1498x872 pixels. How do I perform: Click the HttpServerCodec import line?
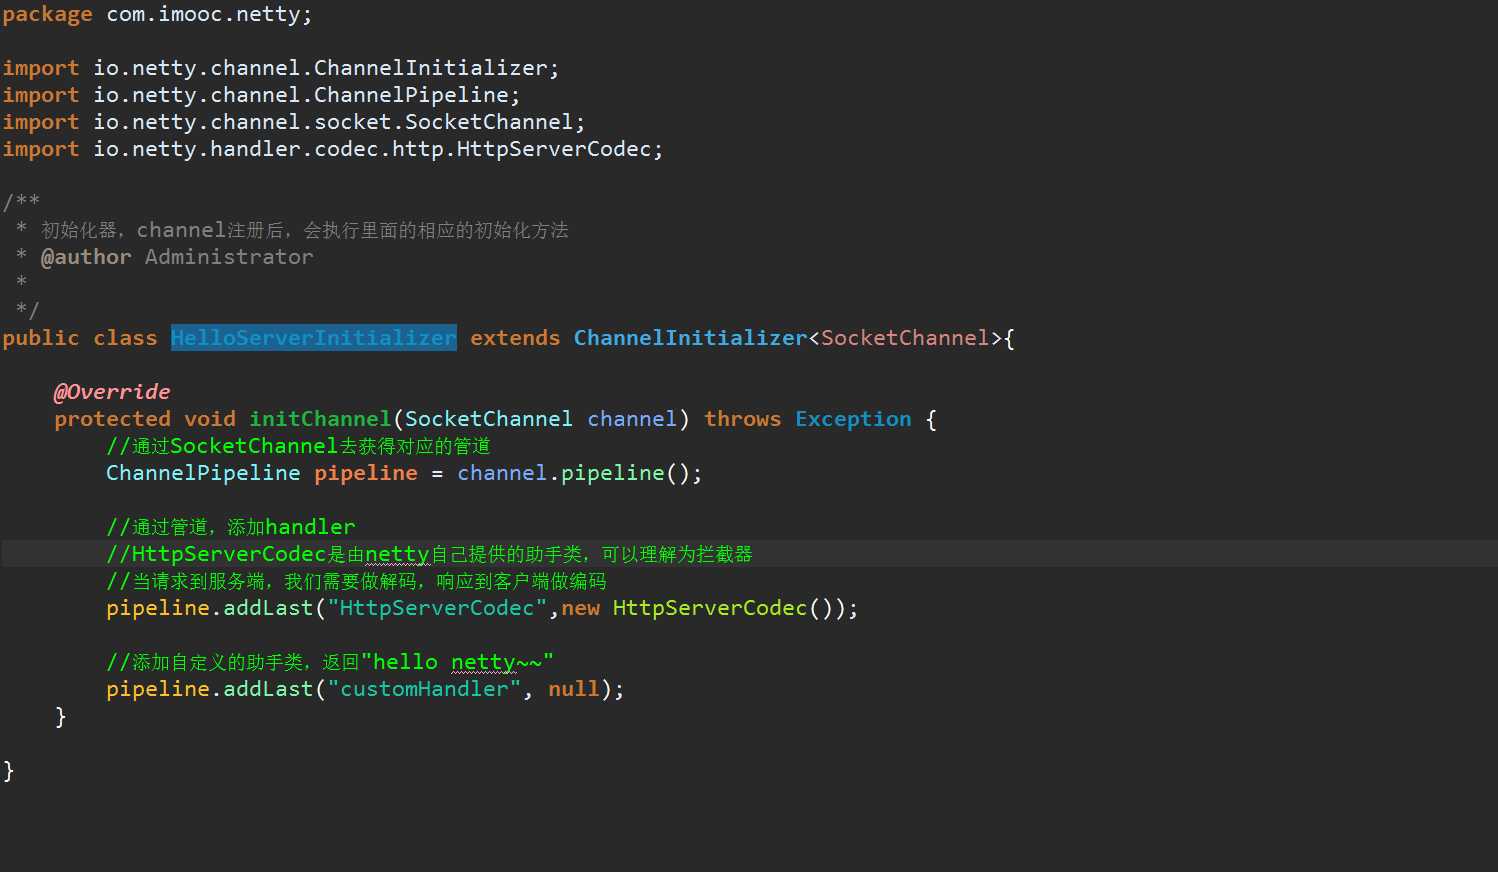click(x=333, y=149)
